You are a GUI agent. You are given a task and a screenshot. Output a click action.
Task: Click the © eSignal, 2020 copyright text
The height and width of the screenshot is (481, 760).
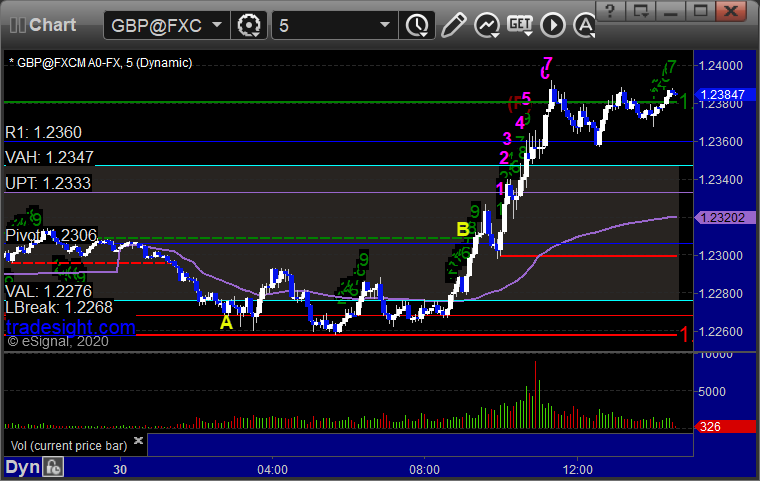[58, 342]
